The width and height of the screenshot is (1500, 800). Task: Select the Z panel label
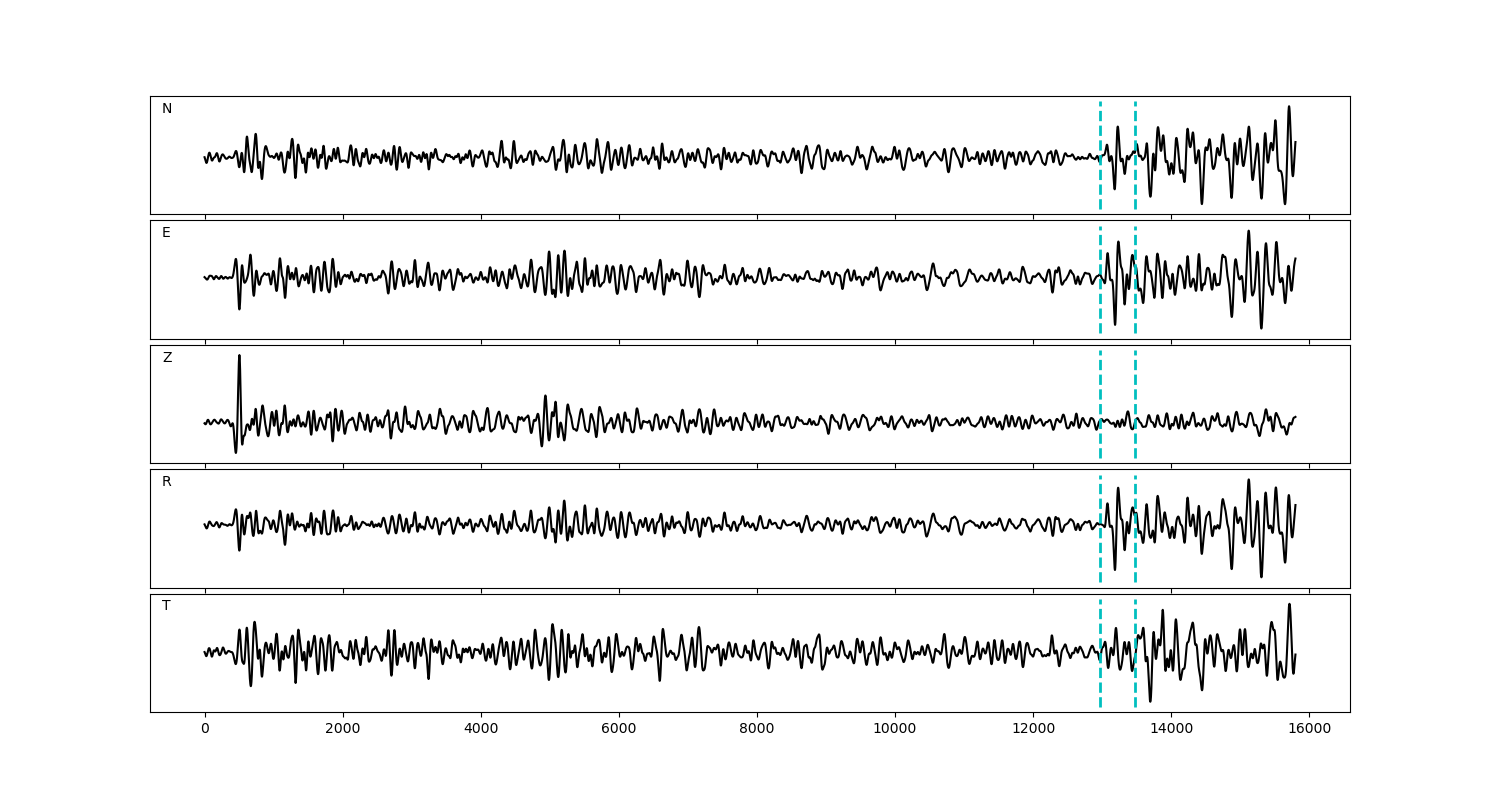(x=167, y=358)
